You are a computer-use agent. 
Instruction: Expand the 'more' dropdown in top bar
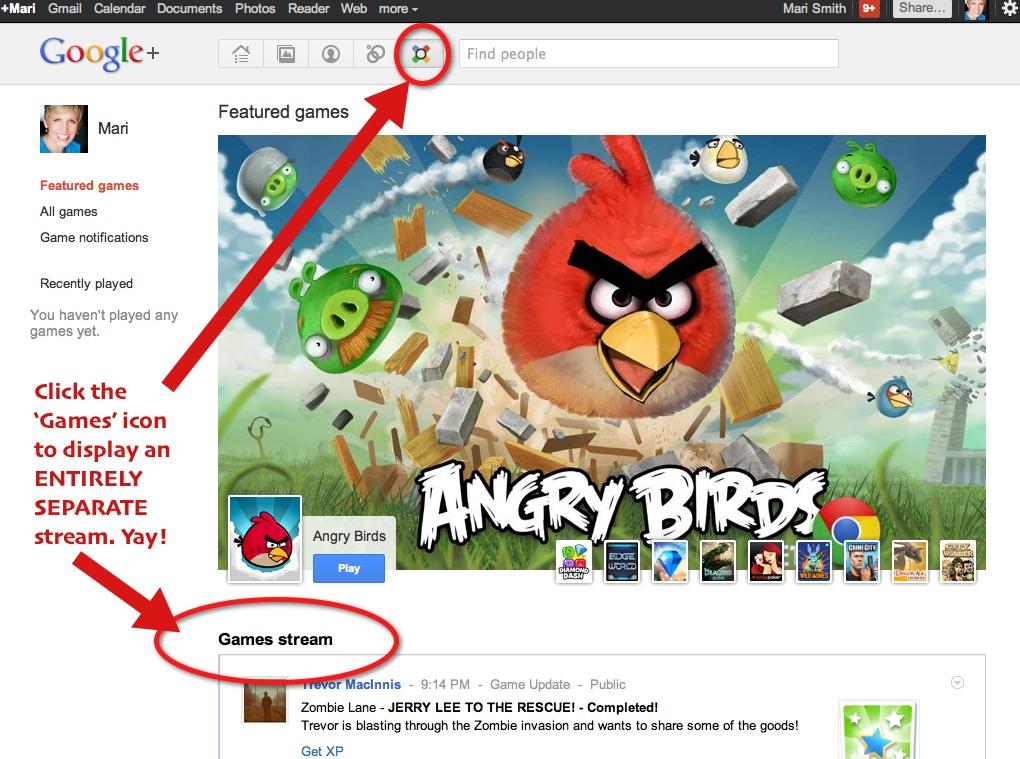tap(398, 8)
